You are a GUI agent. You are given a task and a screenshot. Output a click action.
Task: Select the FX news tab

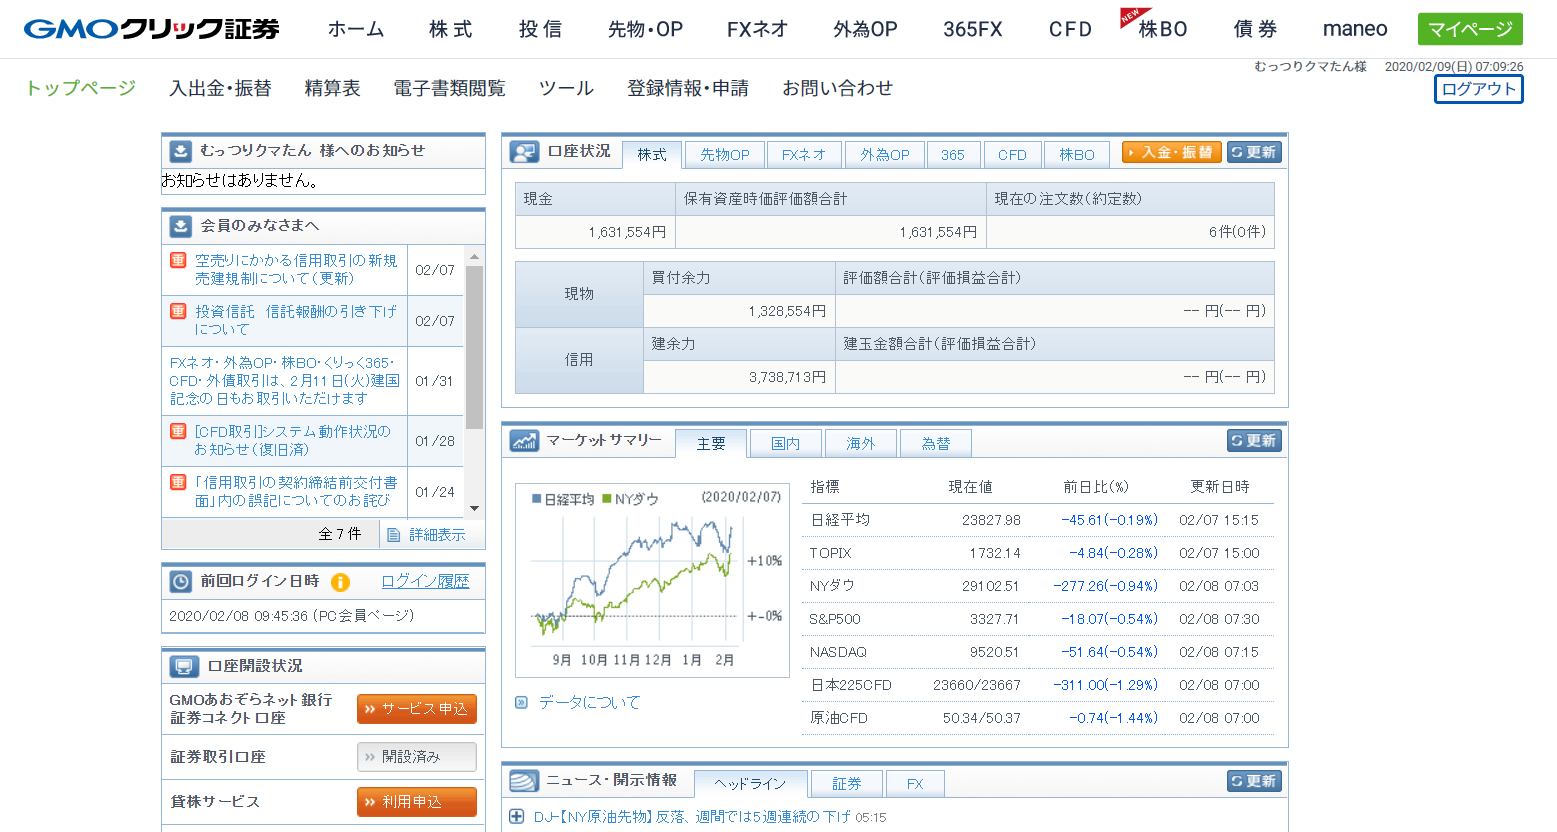(x=915, y=784)
